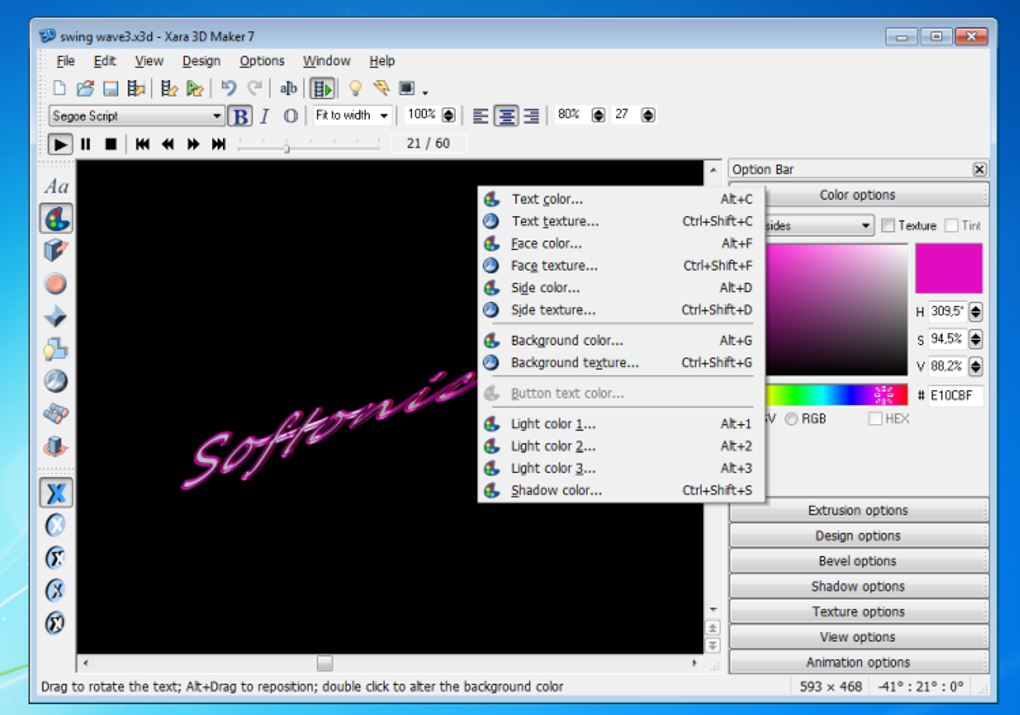Click the Shadow options icon in left toolbar
The image size is (1020, 715).
pyautogui.click(x=56, y=349)
